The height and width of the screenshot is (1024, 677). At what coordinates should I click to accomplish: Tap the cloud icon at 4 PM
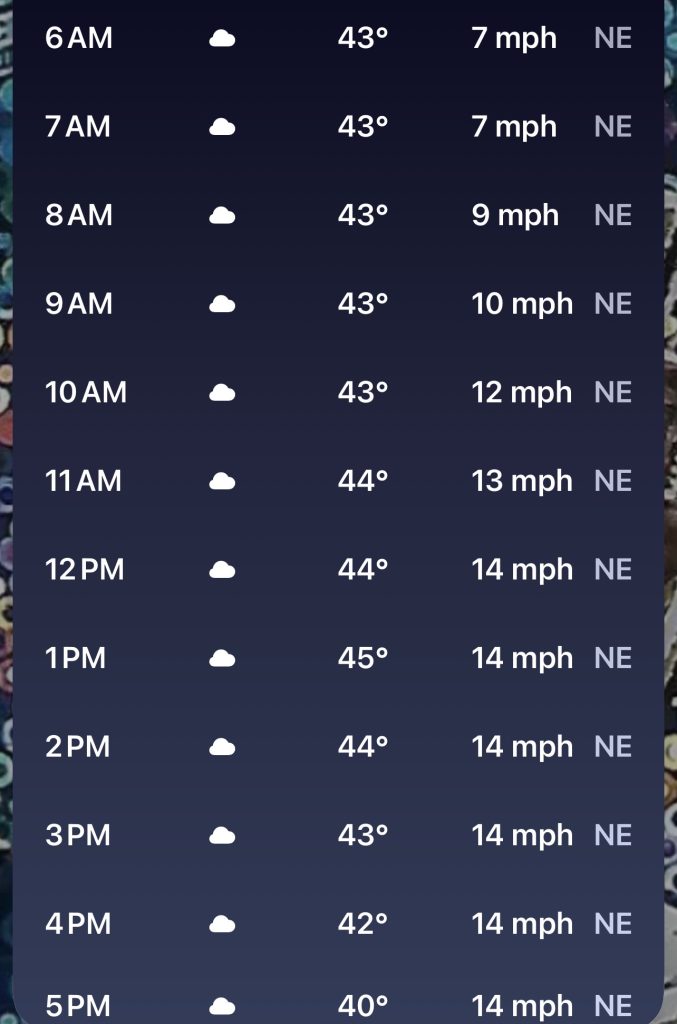click(222, 924)
